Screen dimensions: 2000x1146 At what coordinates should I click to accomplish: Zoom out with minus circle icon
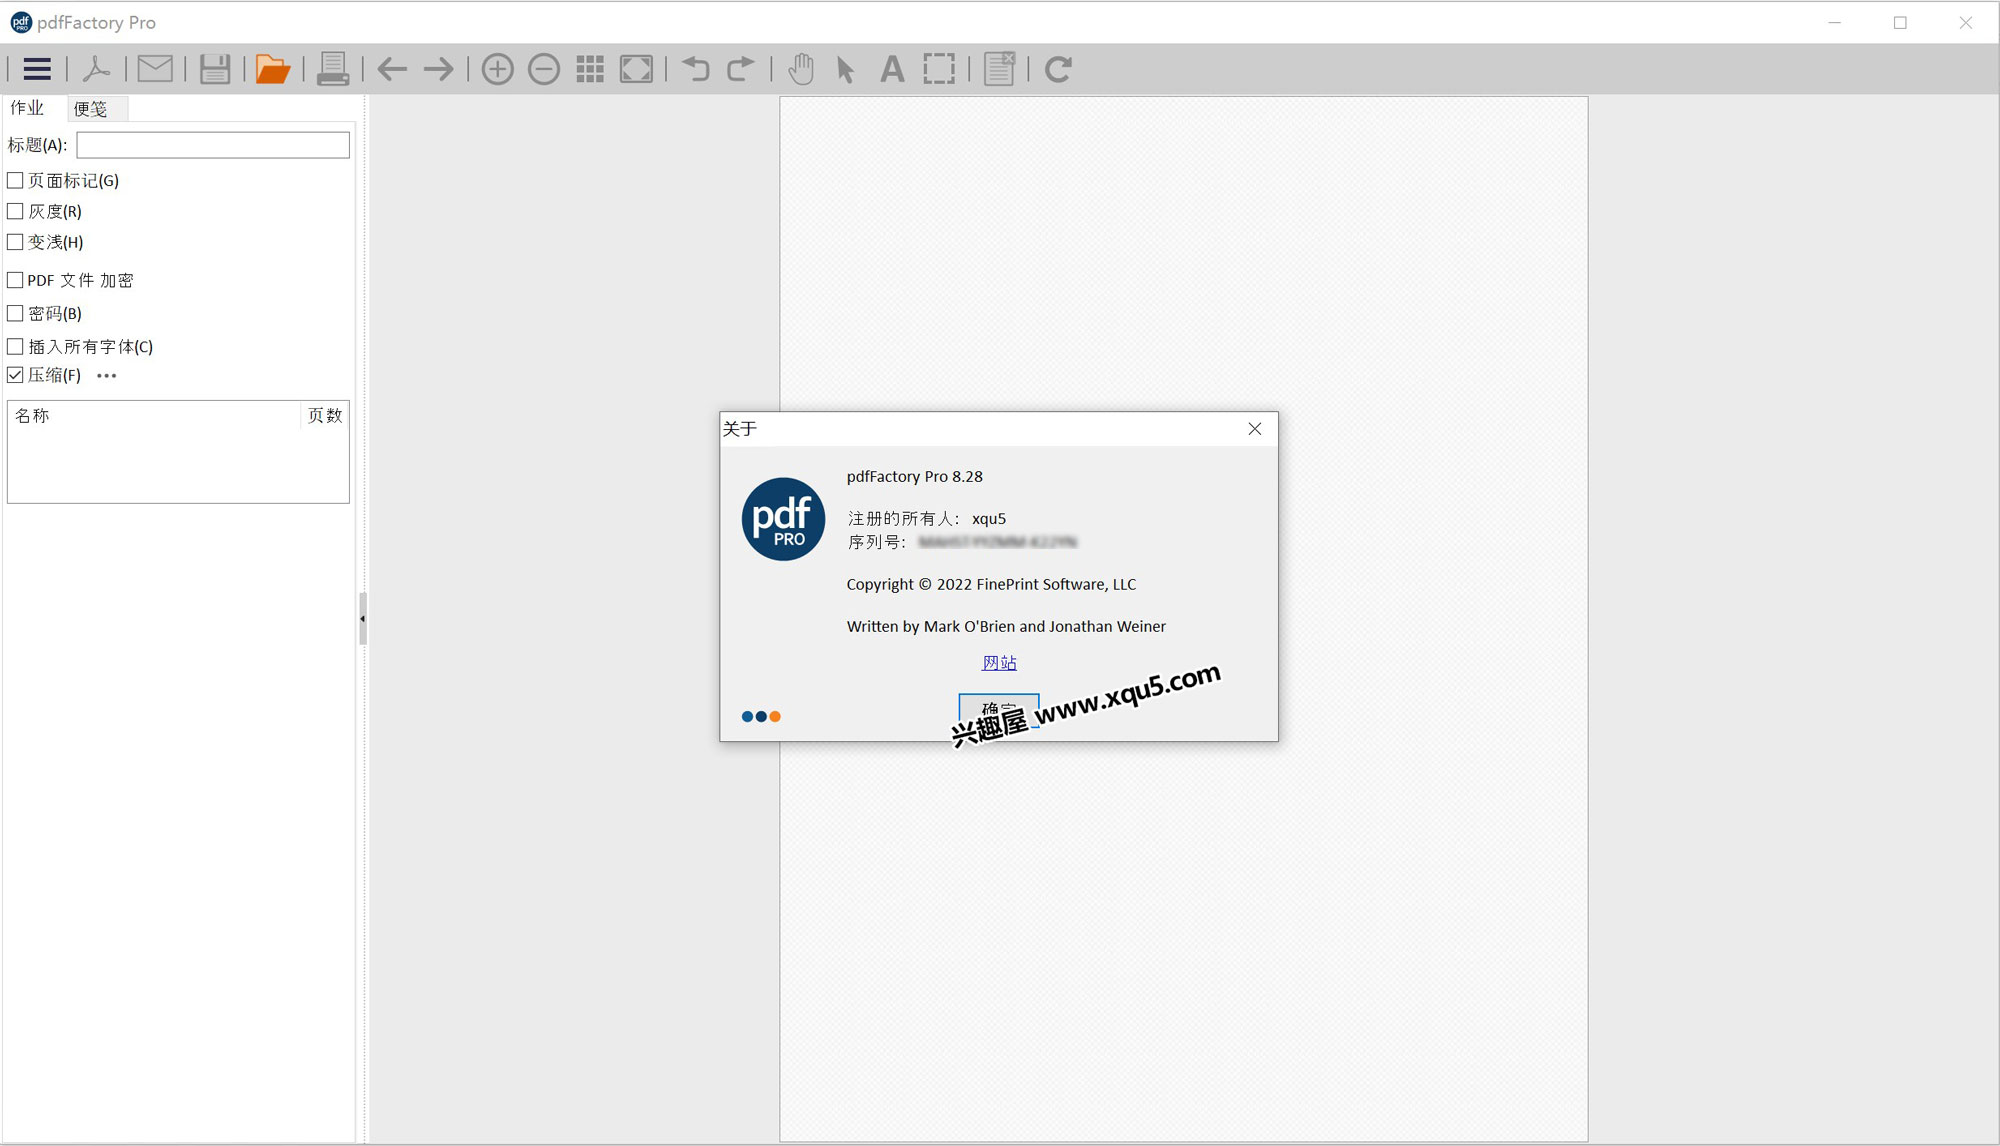coord(544,69)
